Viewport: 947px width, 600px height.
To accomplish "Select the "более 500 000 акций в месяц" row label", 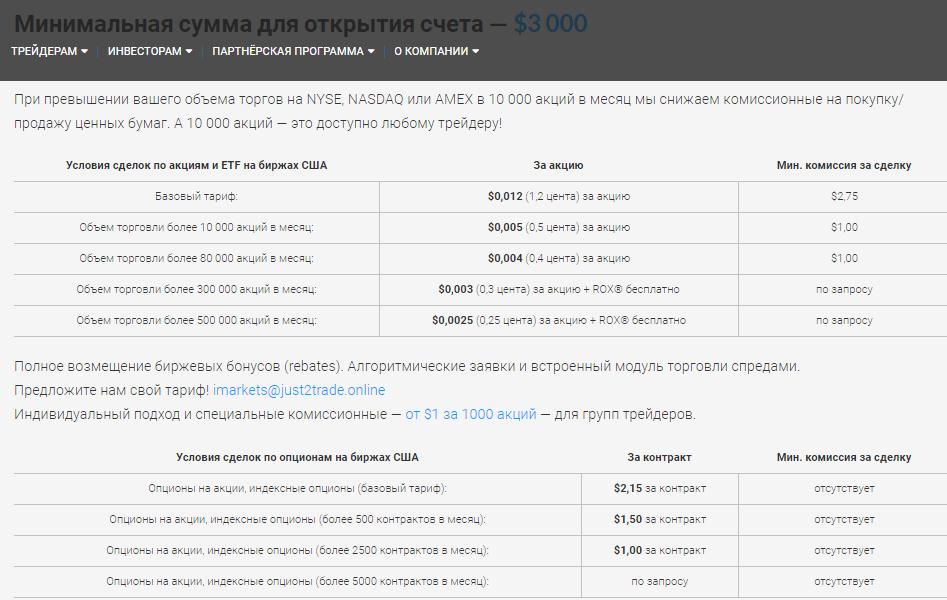I will [196, 321].
